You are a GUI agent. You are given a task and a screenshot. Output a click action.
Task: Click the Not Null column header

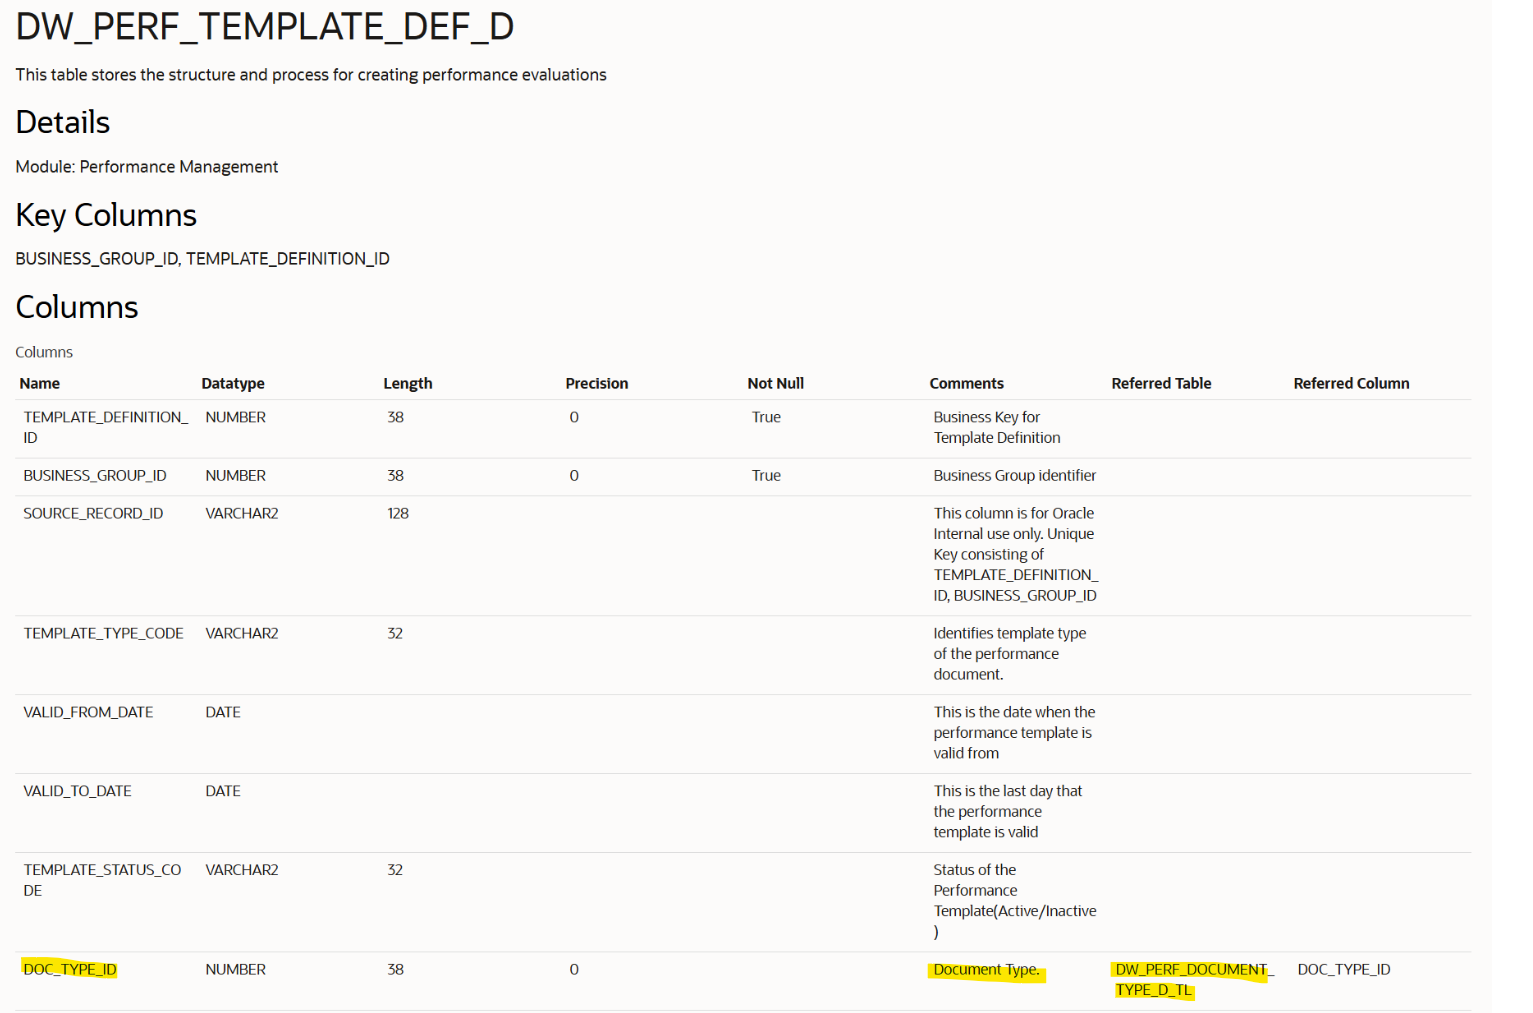[x=776, y=383]
